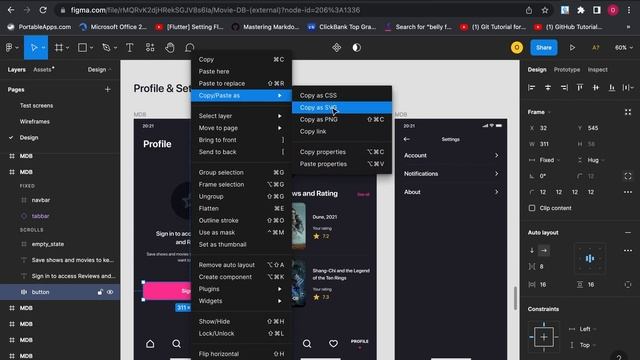Switch to the Prototype tab
Image resolution: width=640 pixels, height=360 pixels.
click(x=567, y=70)
